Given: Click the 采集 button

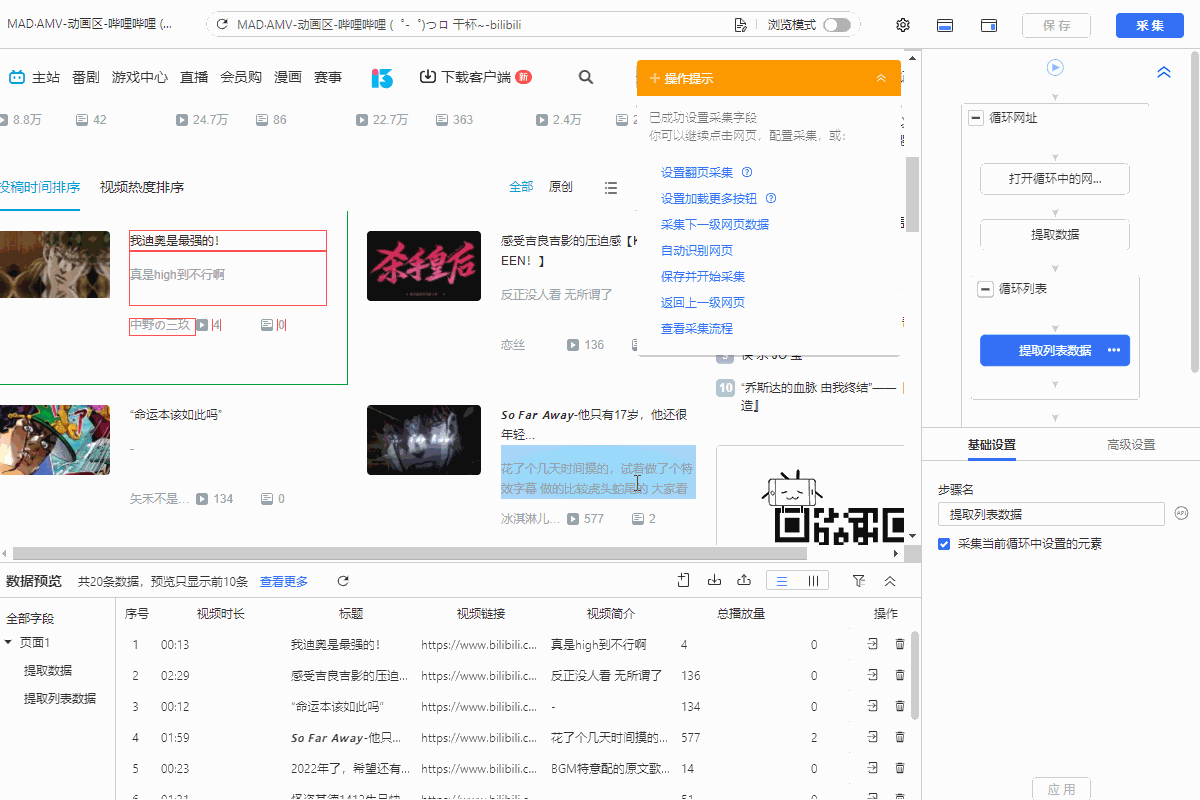Looking at the screenshot, I should (x=1150, y=26).
